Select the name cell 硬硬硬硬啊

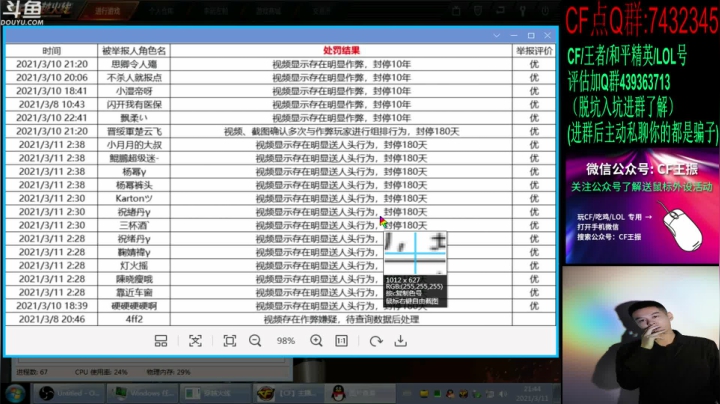coord(134,305)
